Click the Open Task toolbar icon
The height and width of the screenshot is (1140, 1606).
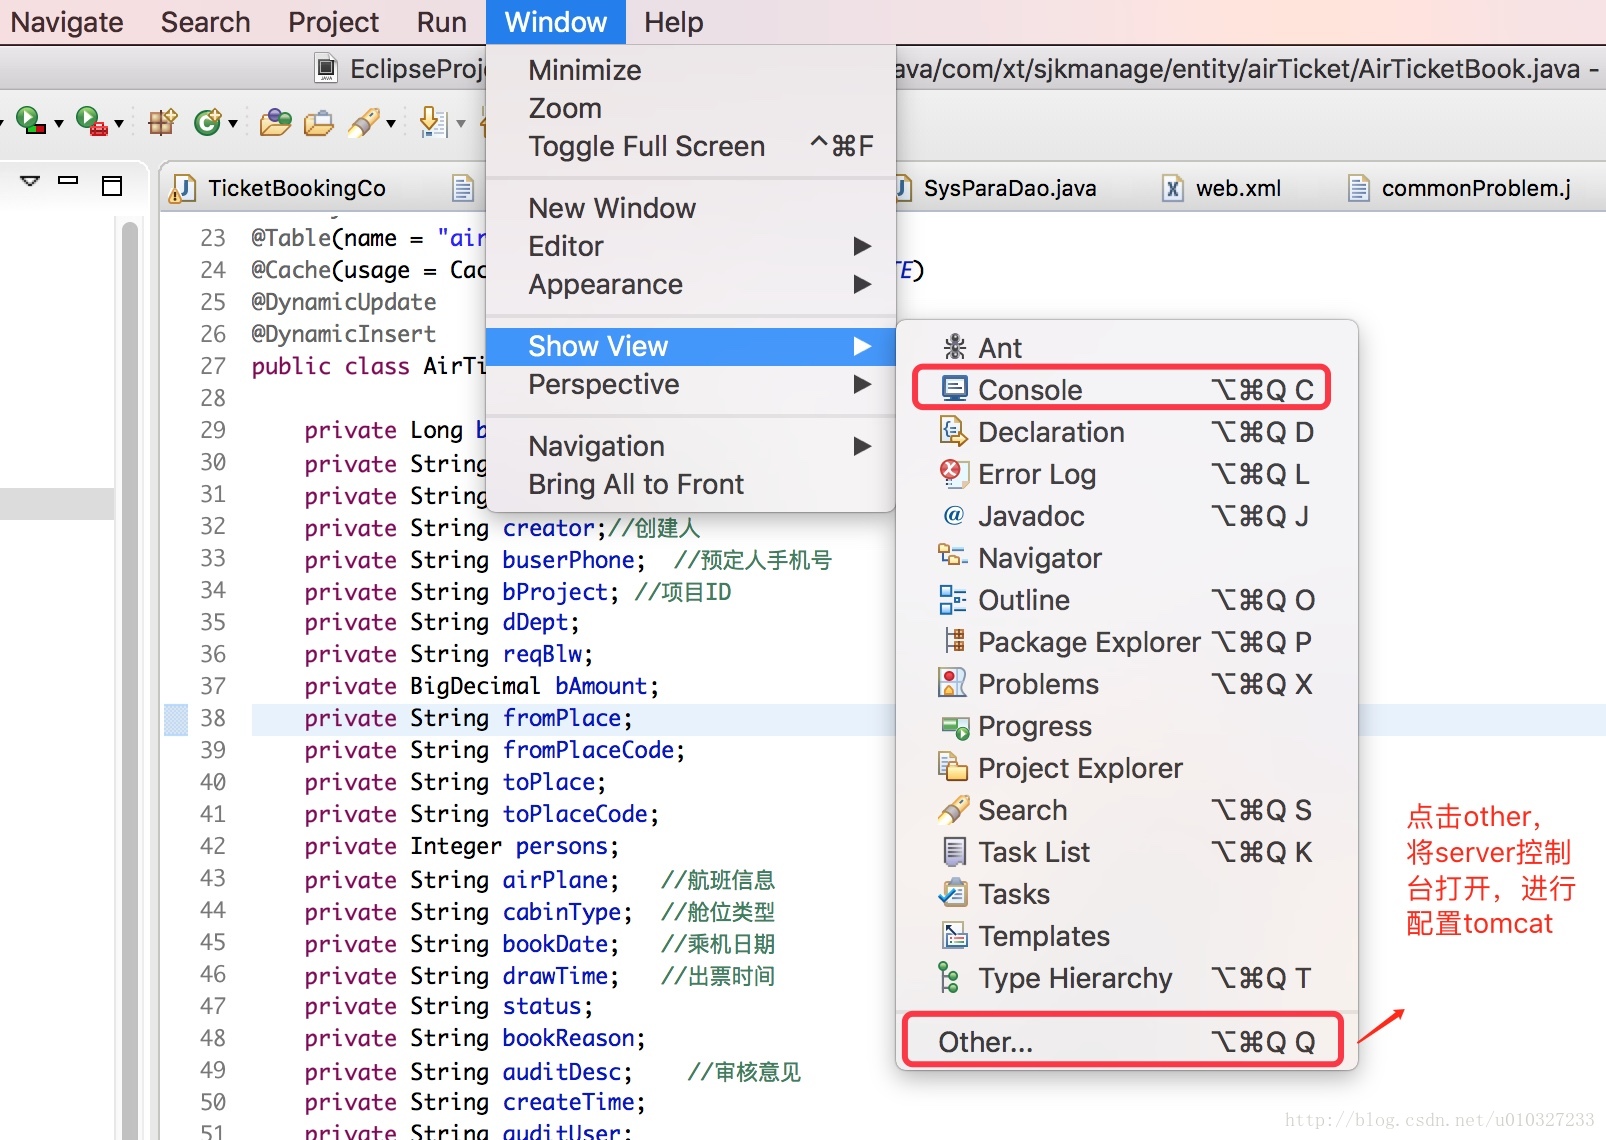click(319, 122)
